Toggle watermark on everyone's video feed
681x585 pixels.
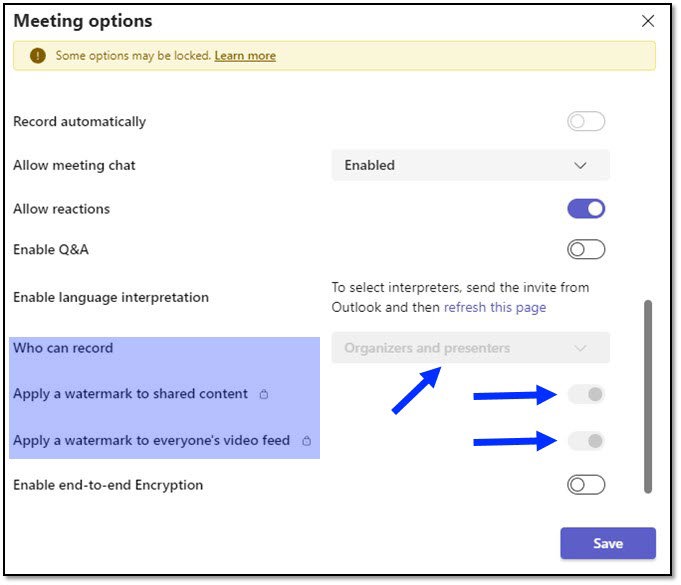586,440
